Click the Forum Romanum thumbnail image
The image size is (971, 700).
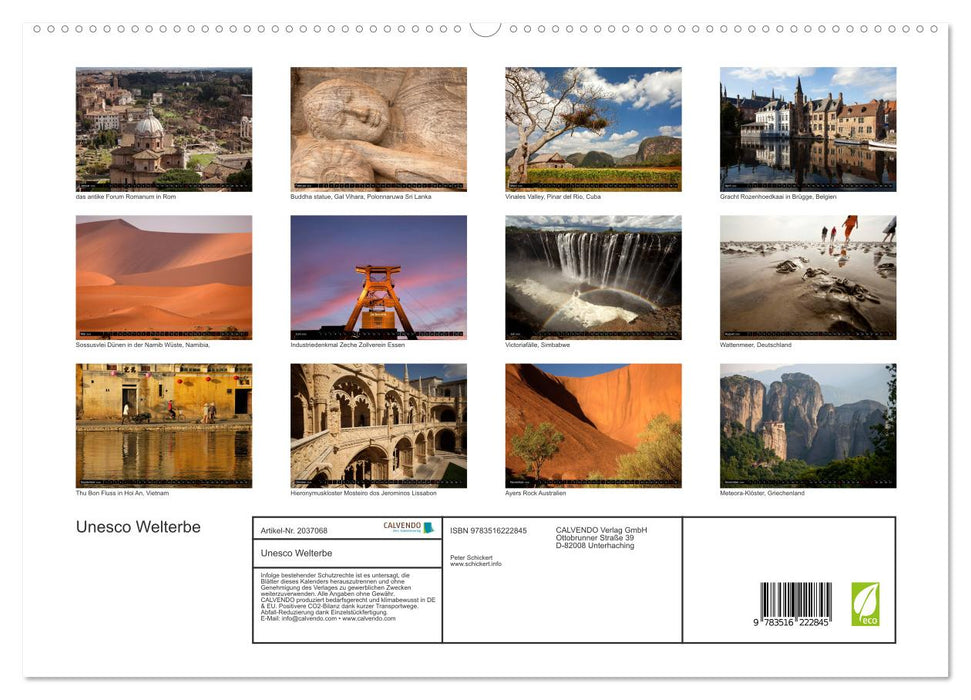tap(164, 128)
